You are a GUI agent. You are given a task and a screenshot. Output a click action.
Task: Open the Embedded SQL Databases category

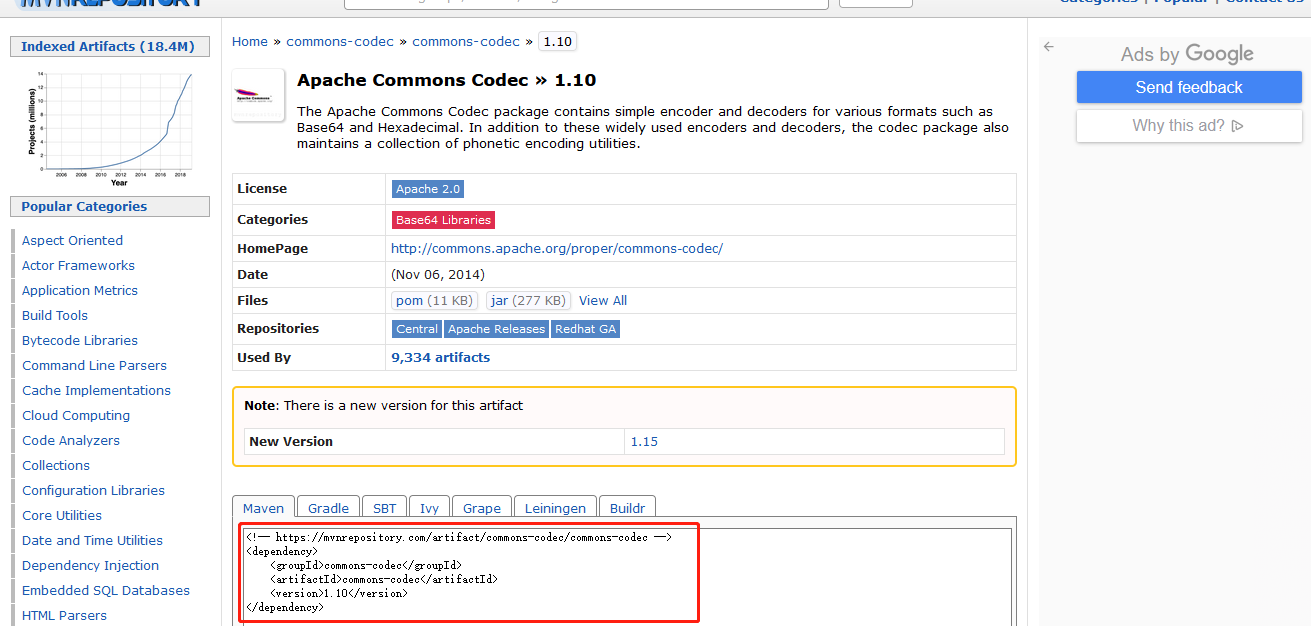click(x=106, y=590)
